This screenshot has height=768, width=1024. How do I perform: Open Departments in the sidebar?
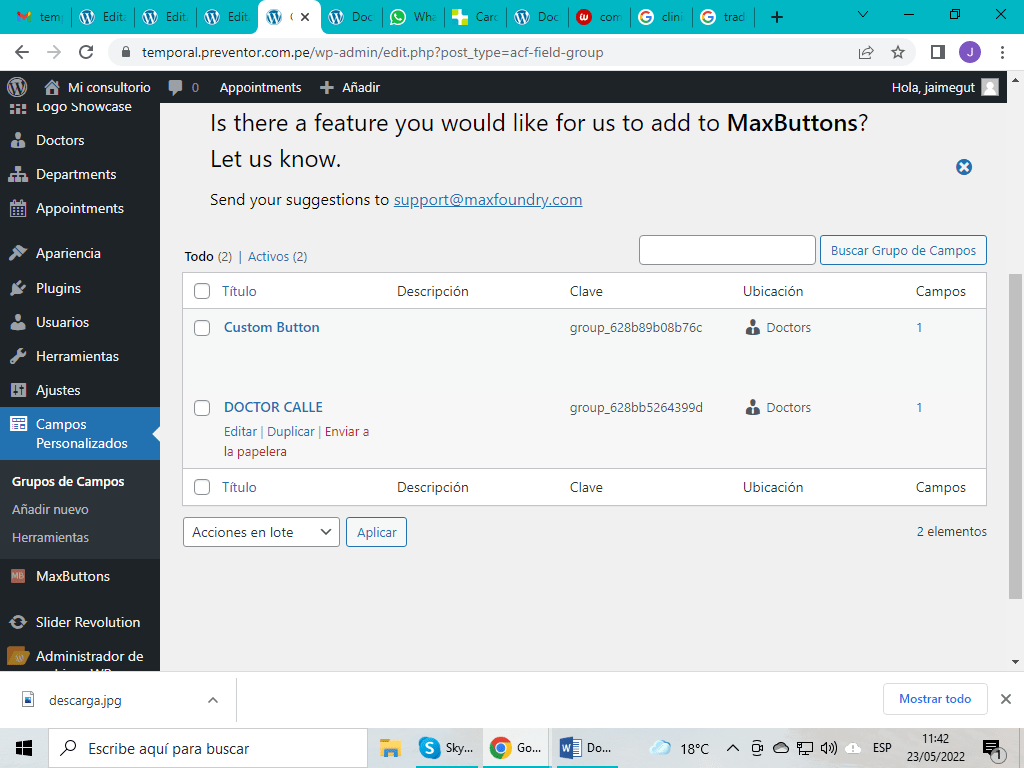(76, 174)
